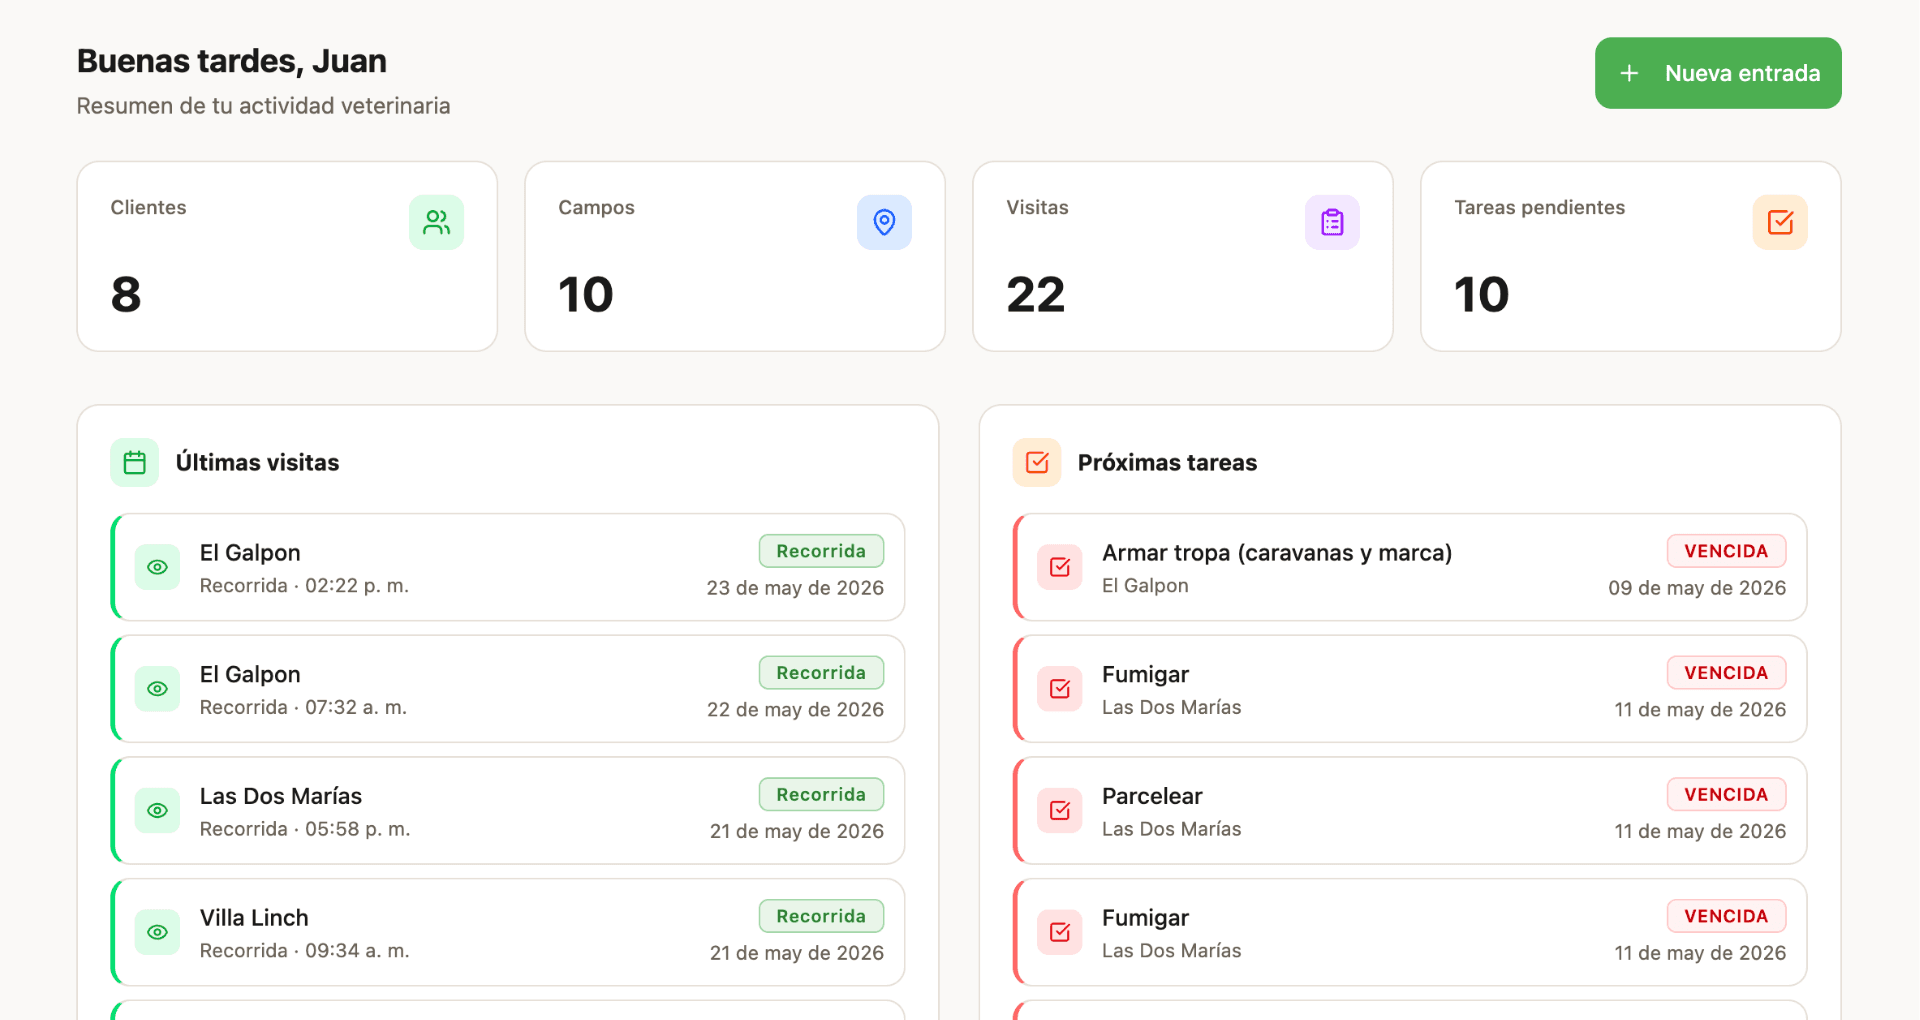Click the number 10 under Tareas pendientes
Image resolution: width=1920 pixels, height=1020 pixels.
[1482, 294]
